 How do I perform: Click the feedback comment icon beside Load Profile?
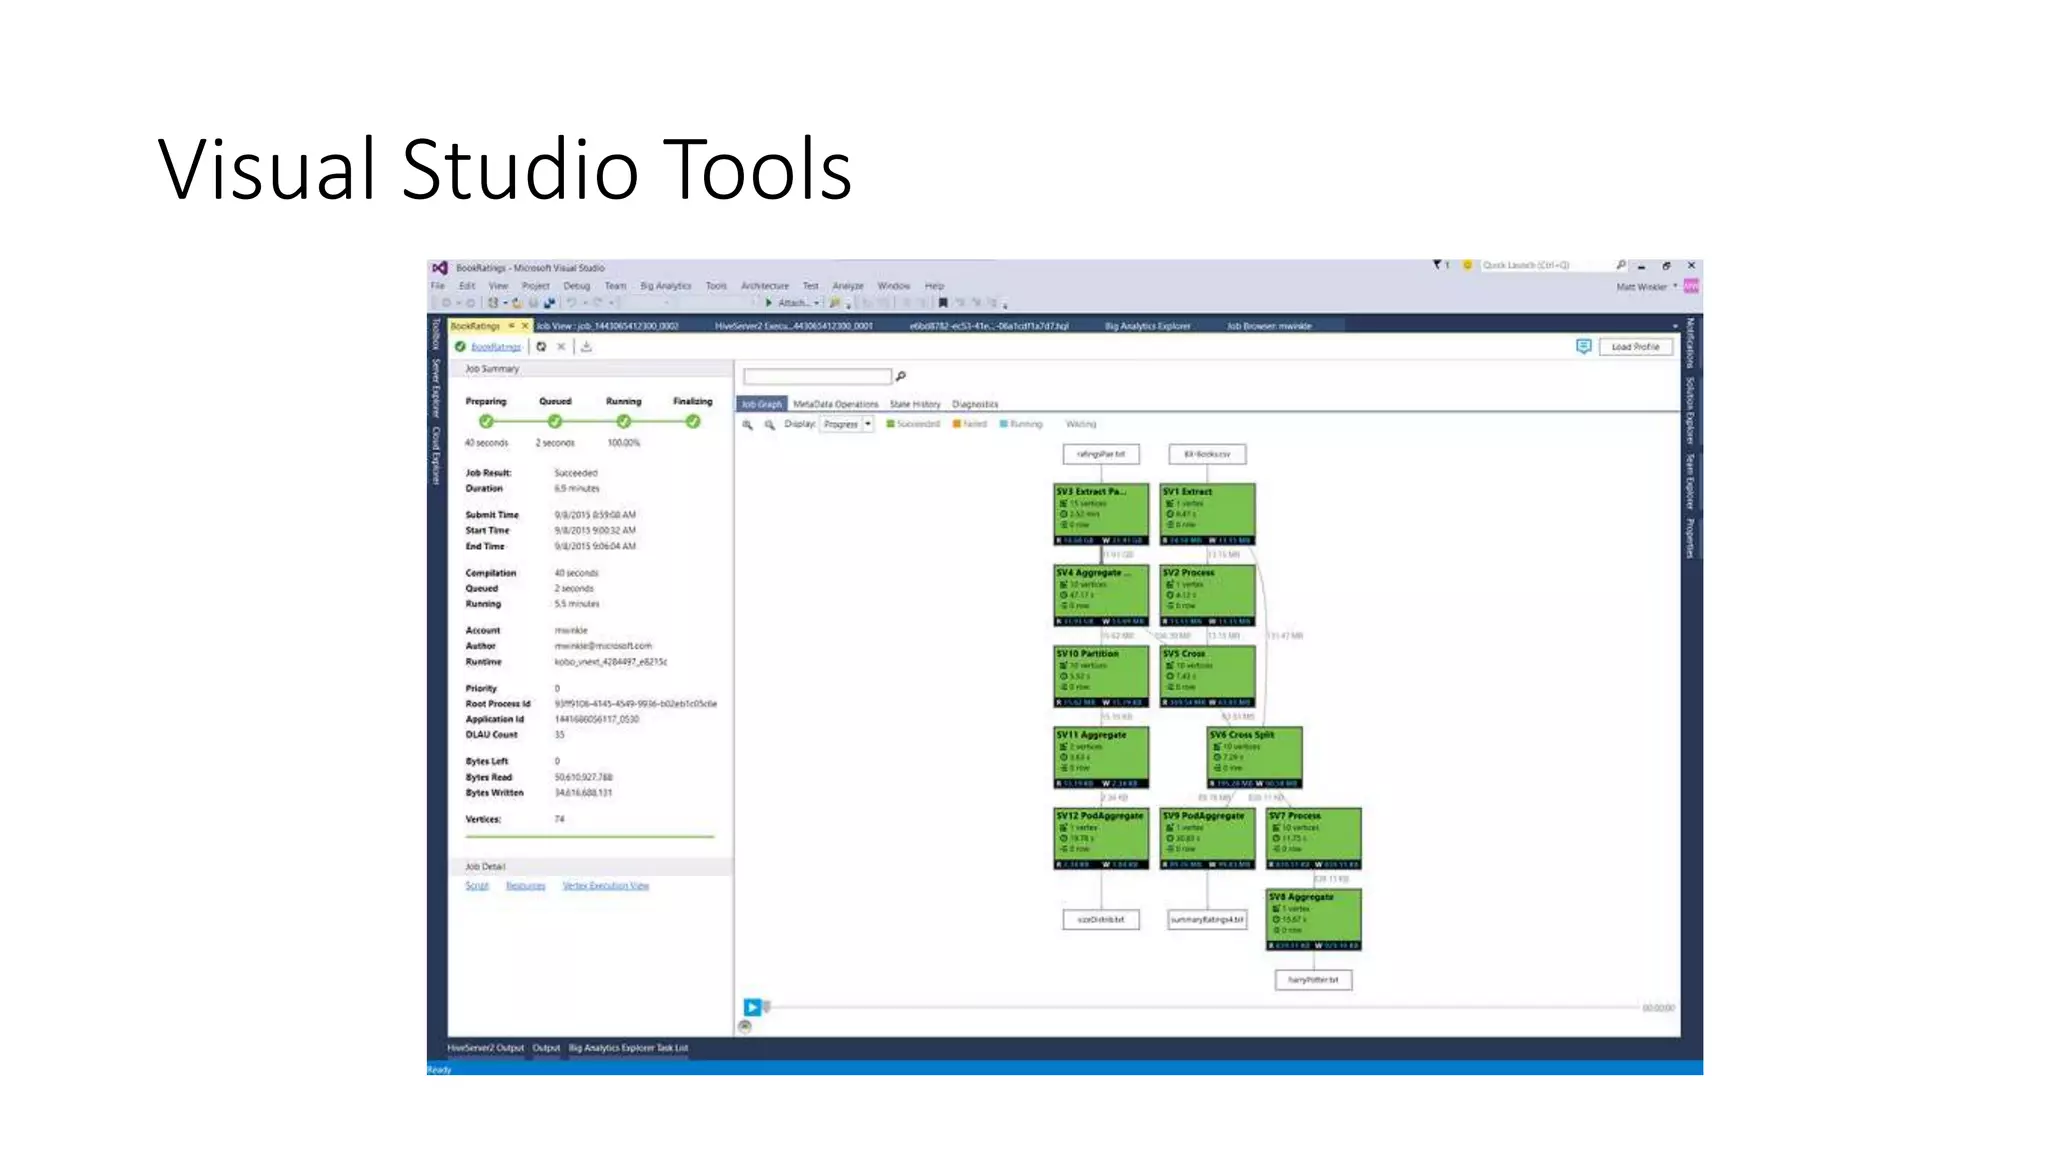(x=1584, y=346)
